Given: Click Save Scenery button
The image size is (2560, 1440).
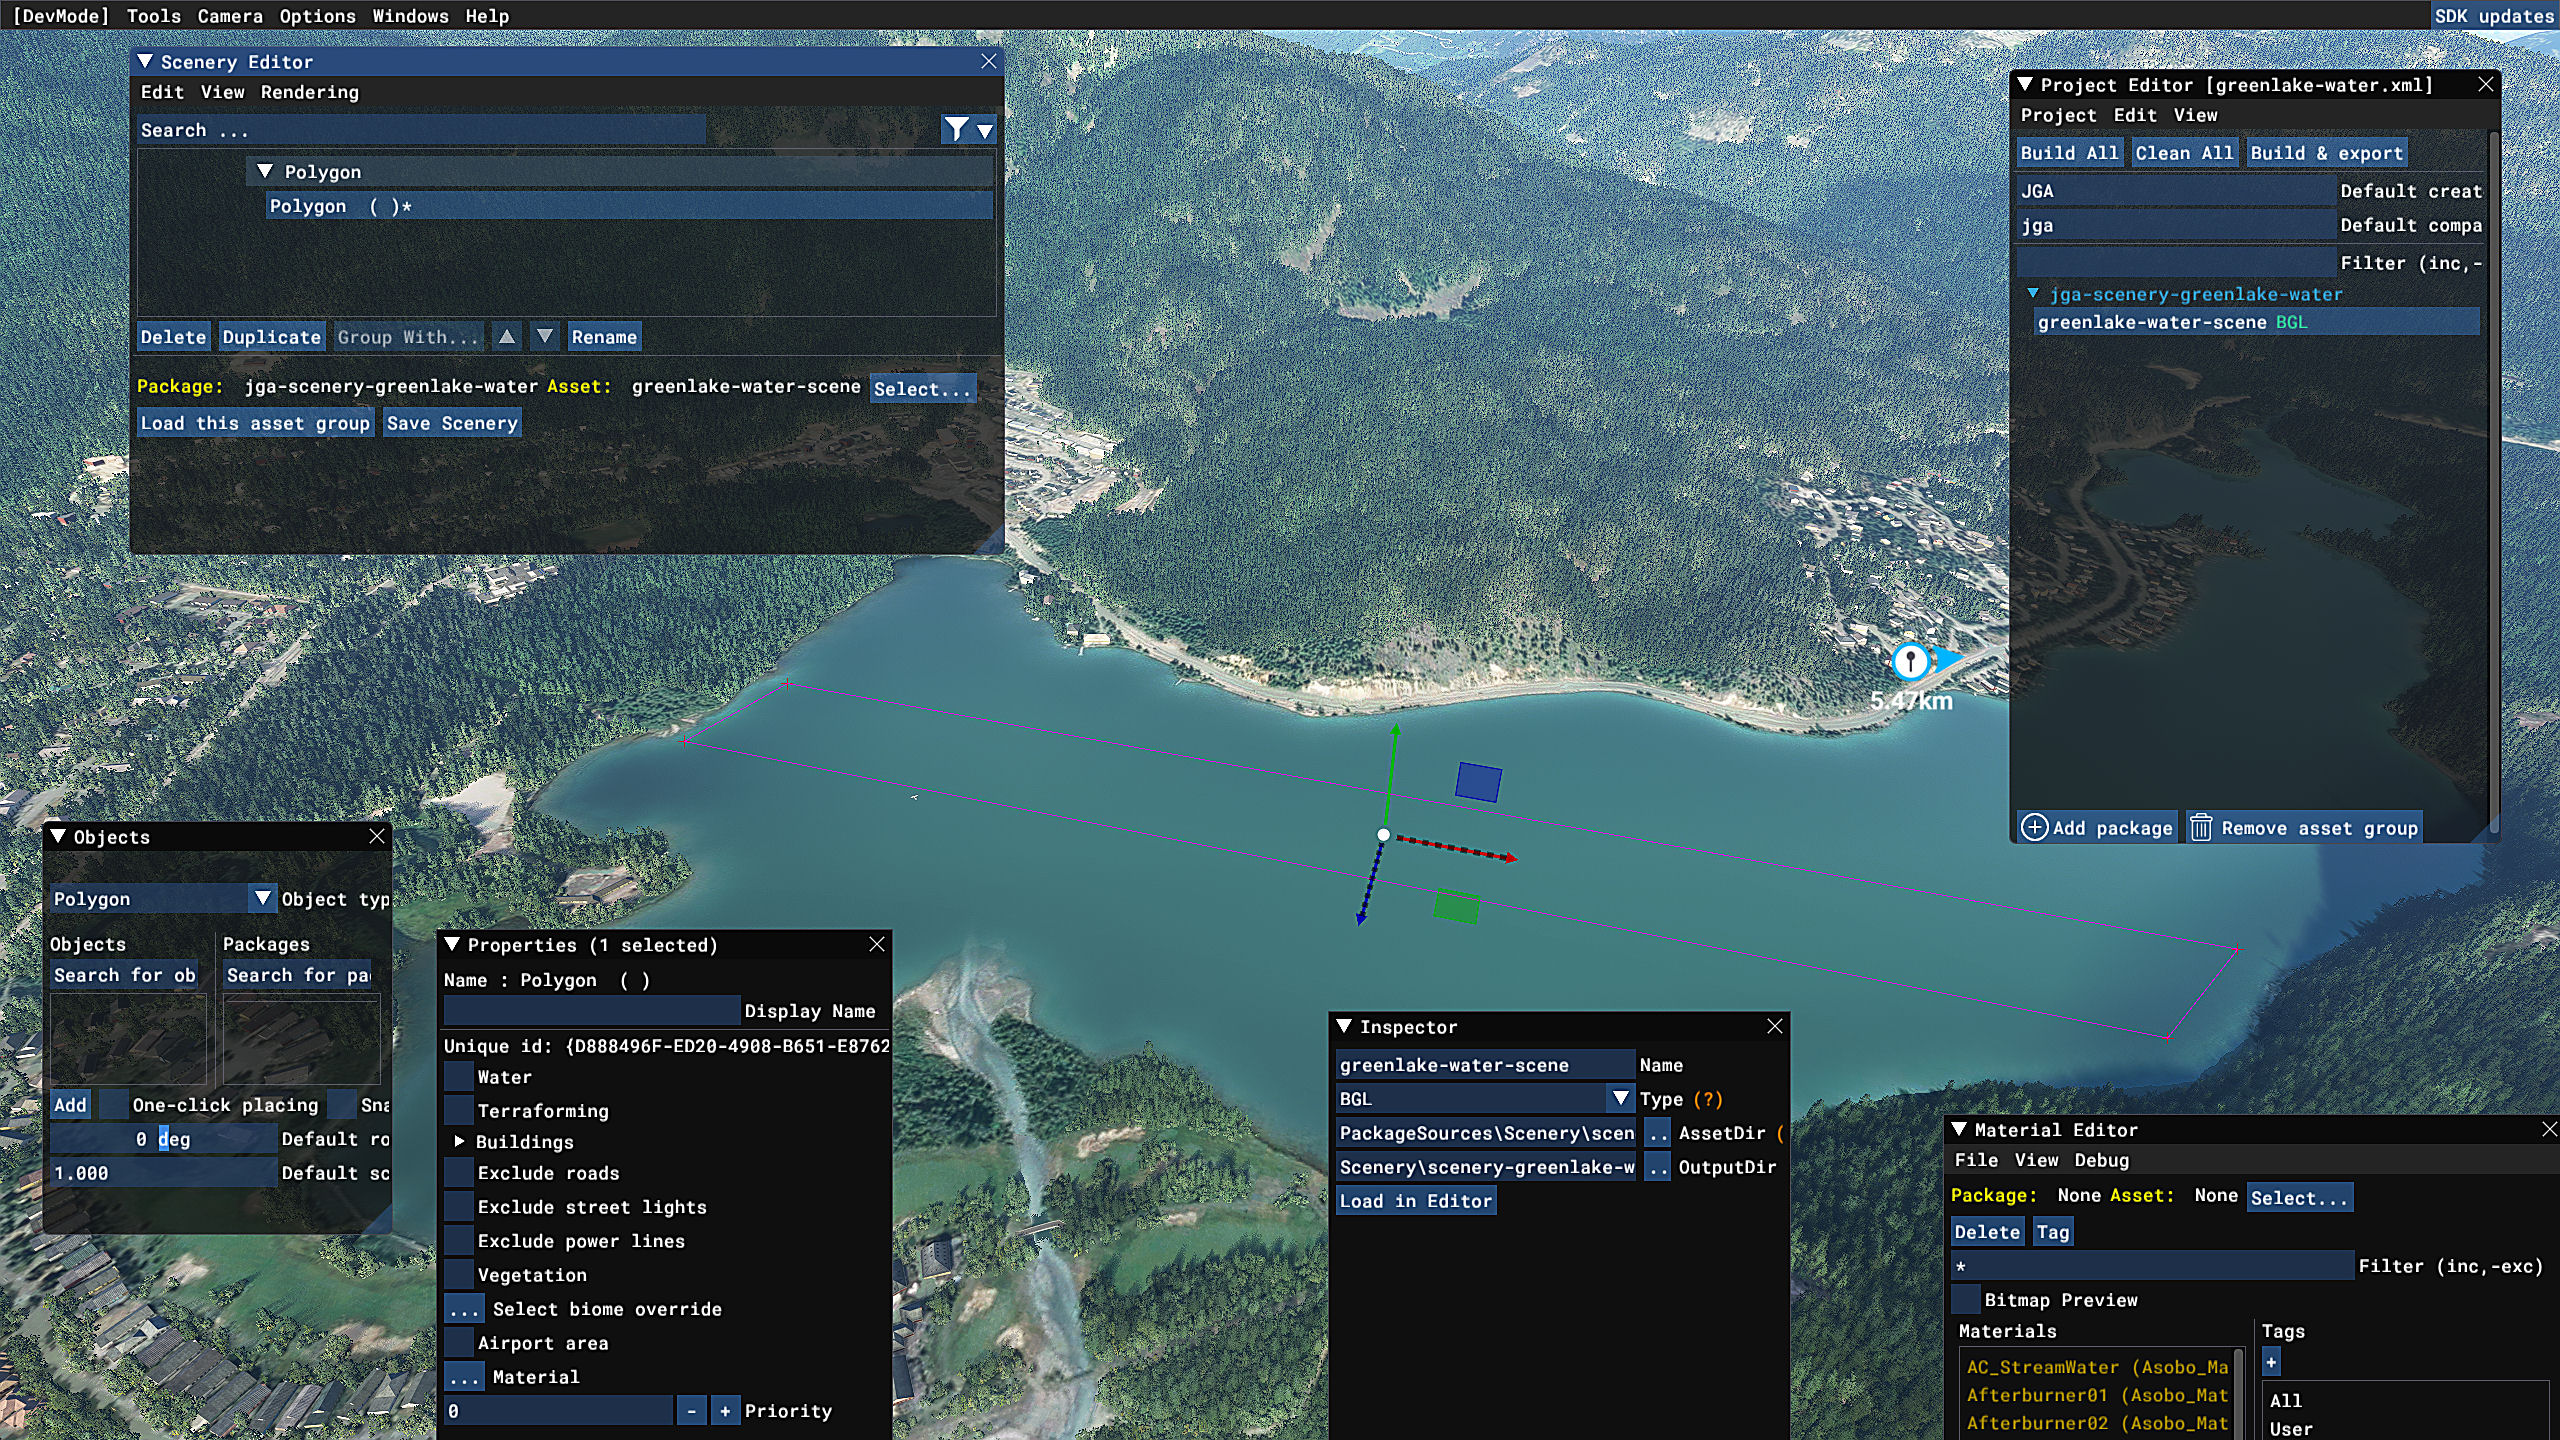Looking at the screenshot, I should (x=452, y=423).
